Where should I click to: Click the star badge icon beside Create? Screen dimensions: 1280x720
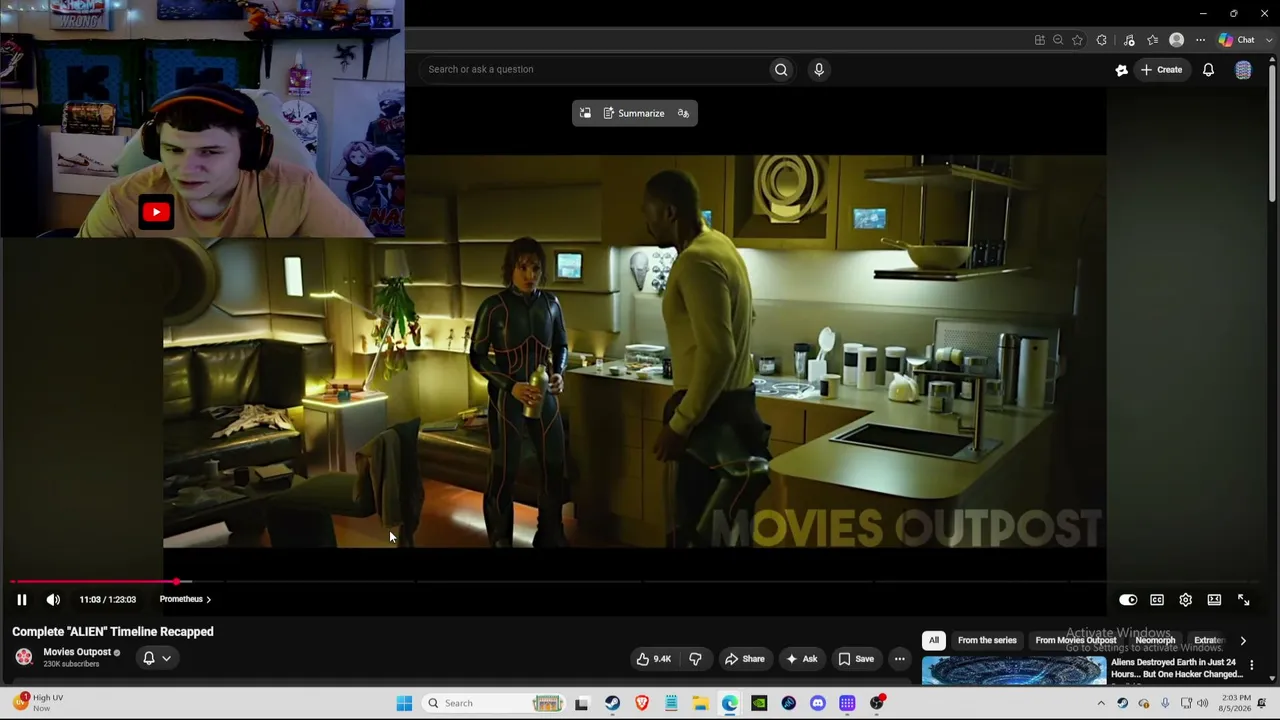click(x=1121, y=70)
